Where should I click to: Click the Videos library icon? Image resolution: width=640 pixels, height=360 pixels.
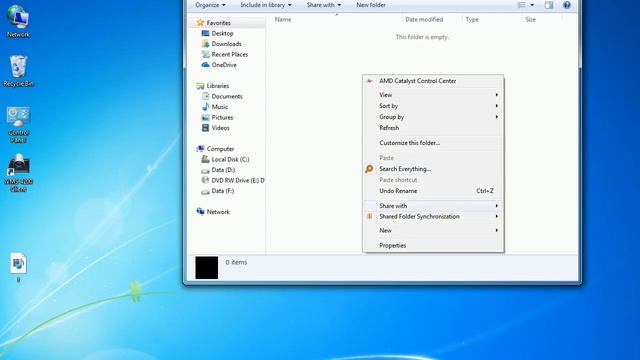205,128
